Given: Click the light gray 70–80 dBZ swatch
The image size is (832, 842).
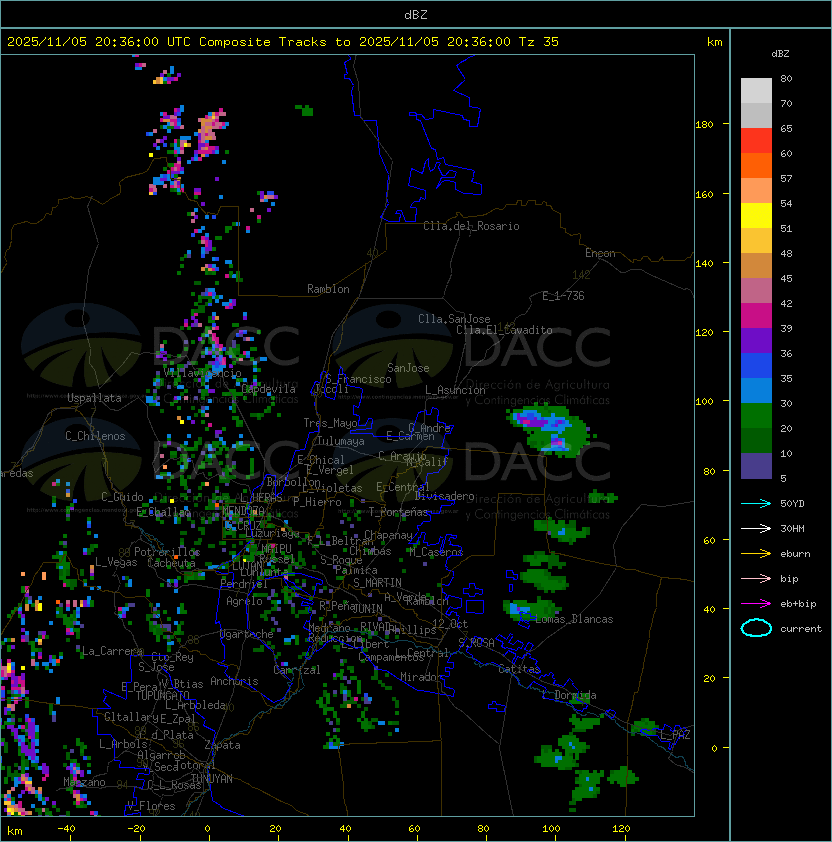Looking at the screenshot, I should pyautogui.click(x=756, y=90).
